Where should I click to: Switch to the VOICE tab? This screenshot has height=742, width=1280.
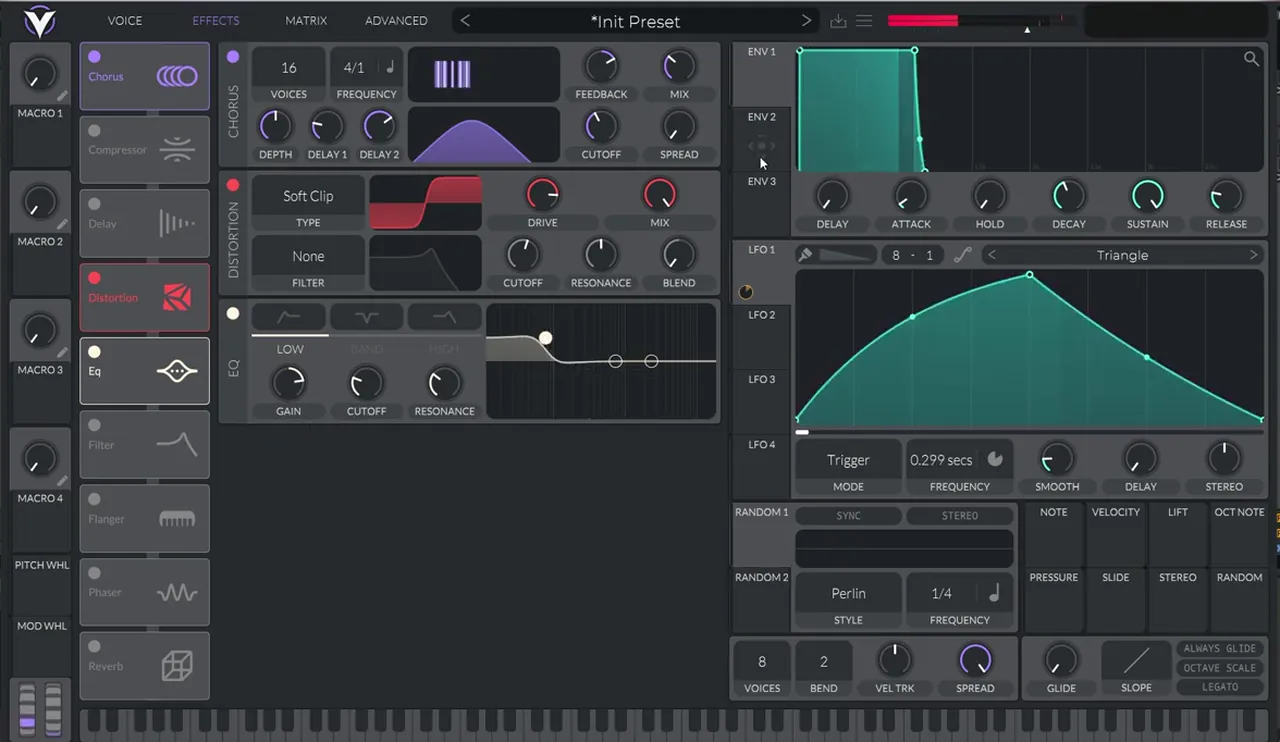click(x=125, y=21)
